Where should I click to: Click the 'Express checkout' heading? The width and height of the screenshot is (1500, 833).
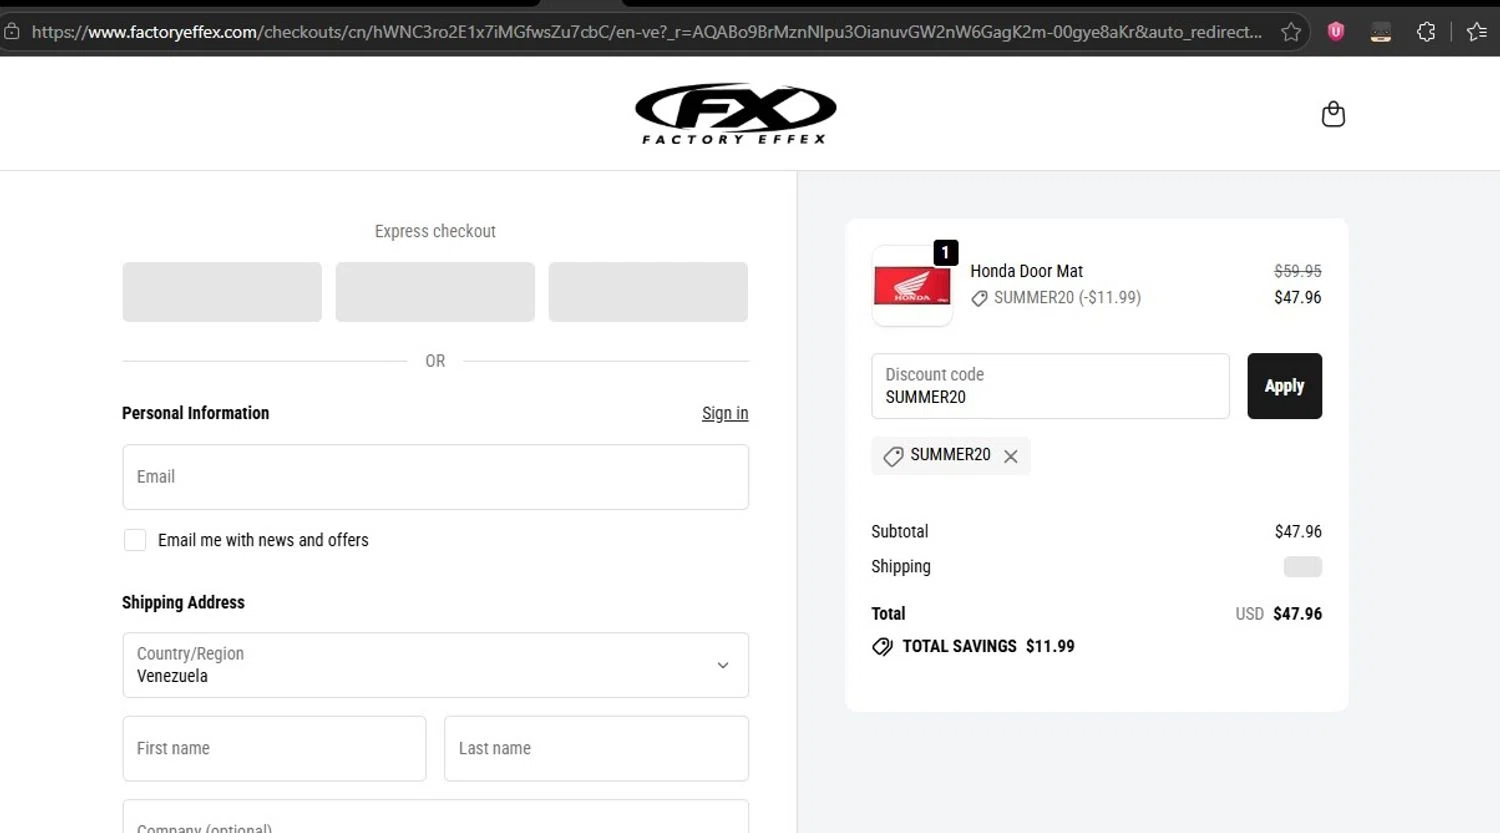pos(435,231)
